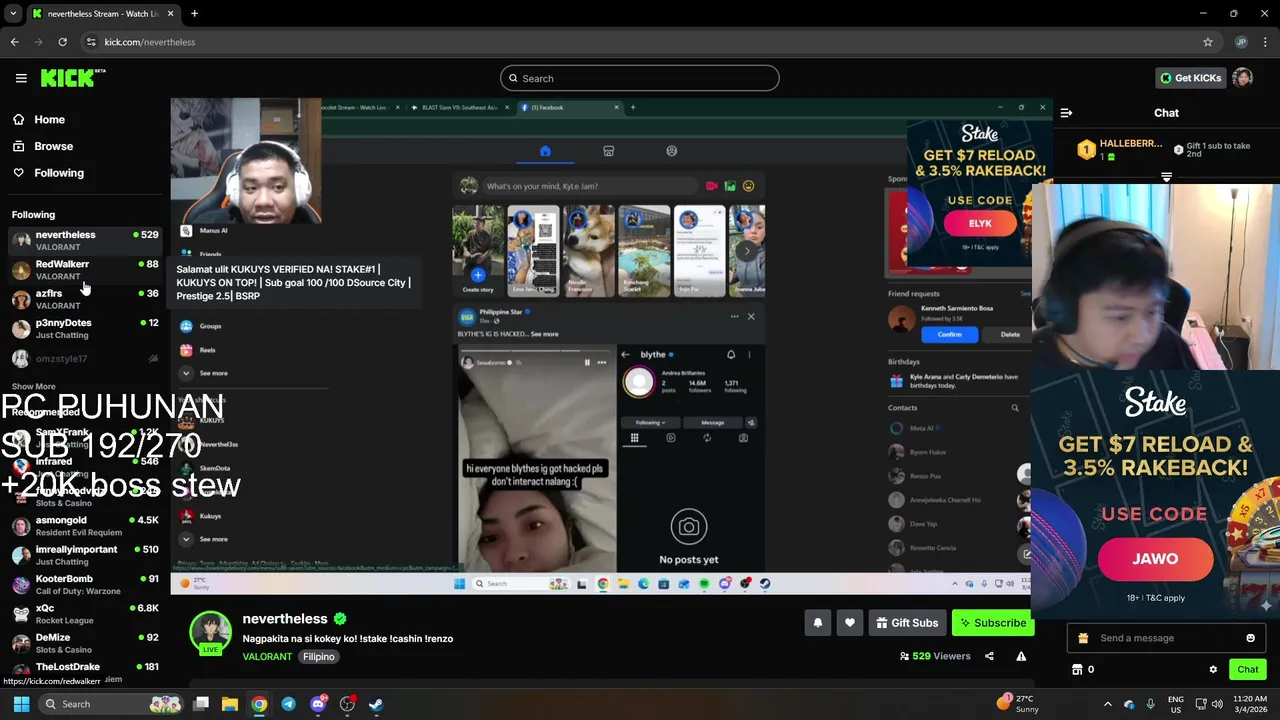Click the Get KICKs button
Image resolution: width=1280 pixels, height=720 pixels.
coord(1190,78)
